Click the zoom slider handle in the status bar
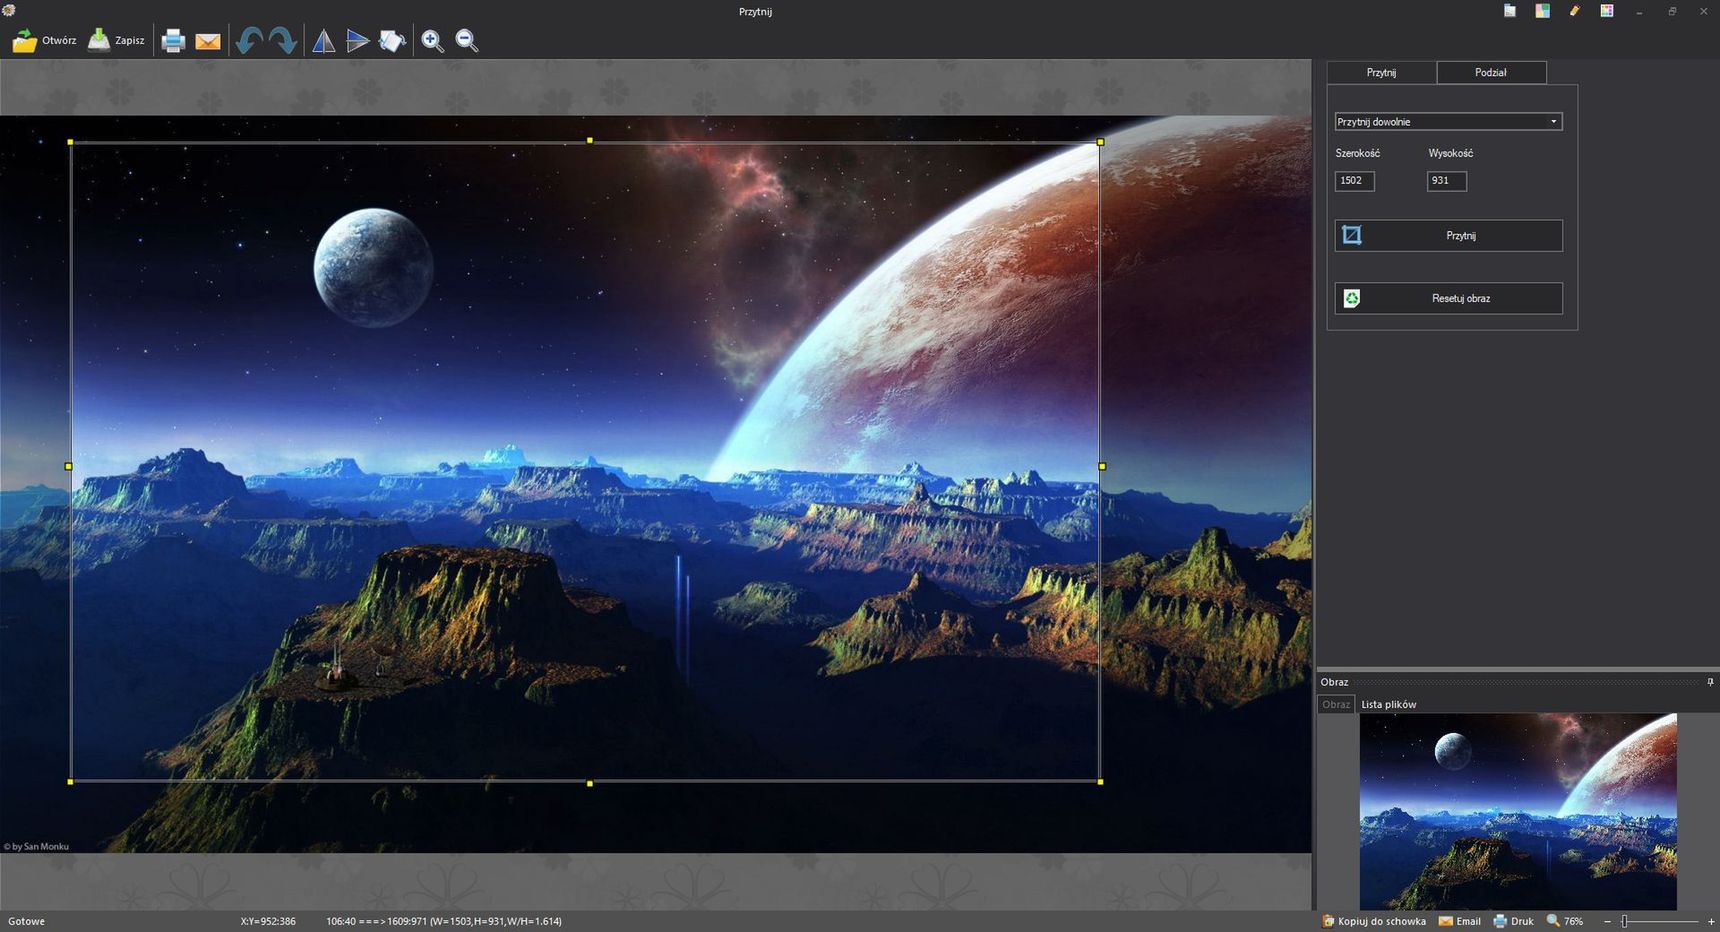 pyautogui.click(x=1624, y=921)
